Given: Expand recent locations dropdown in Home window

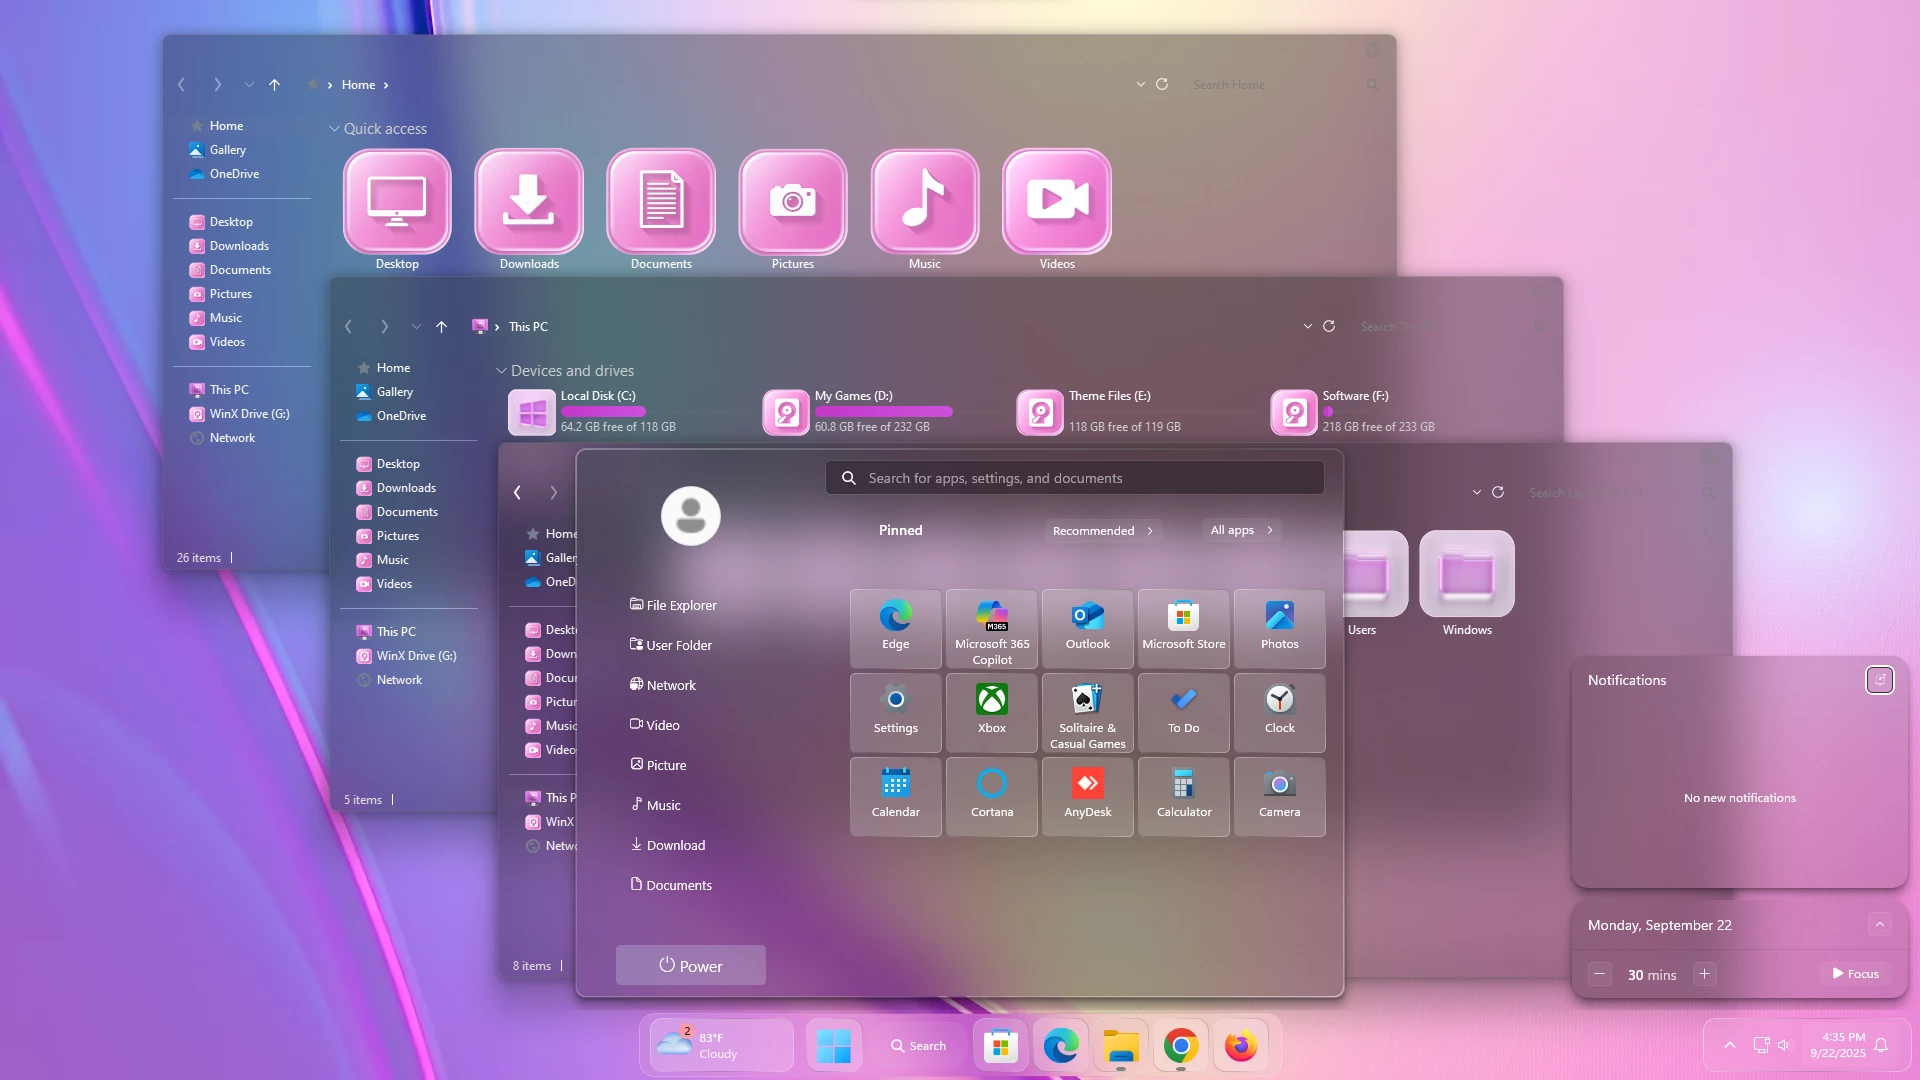Looking at the screenshot, I should (249, 85).
